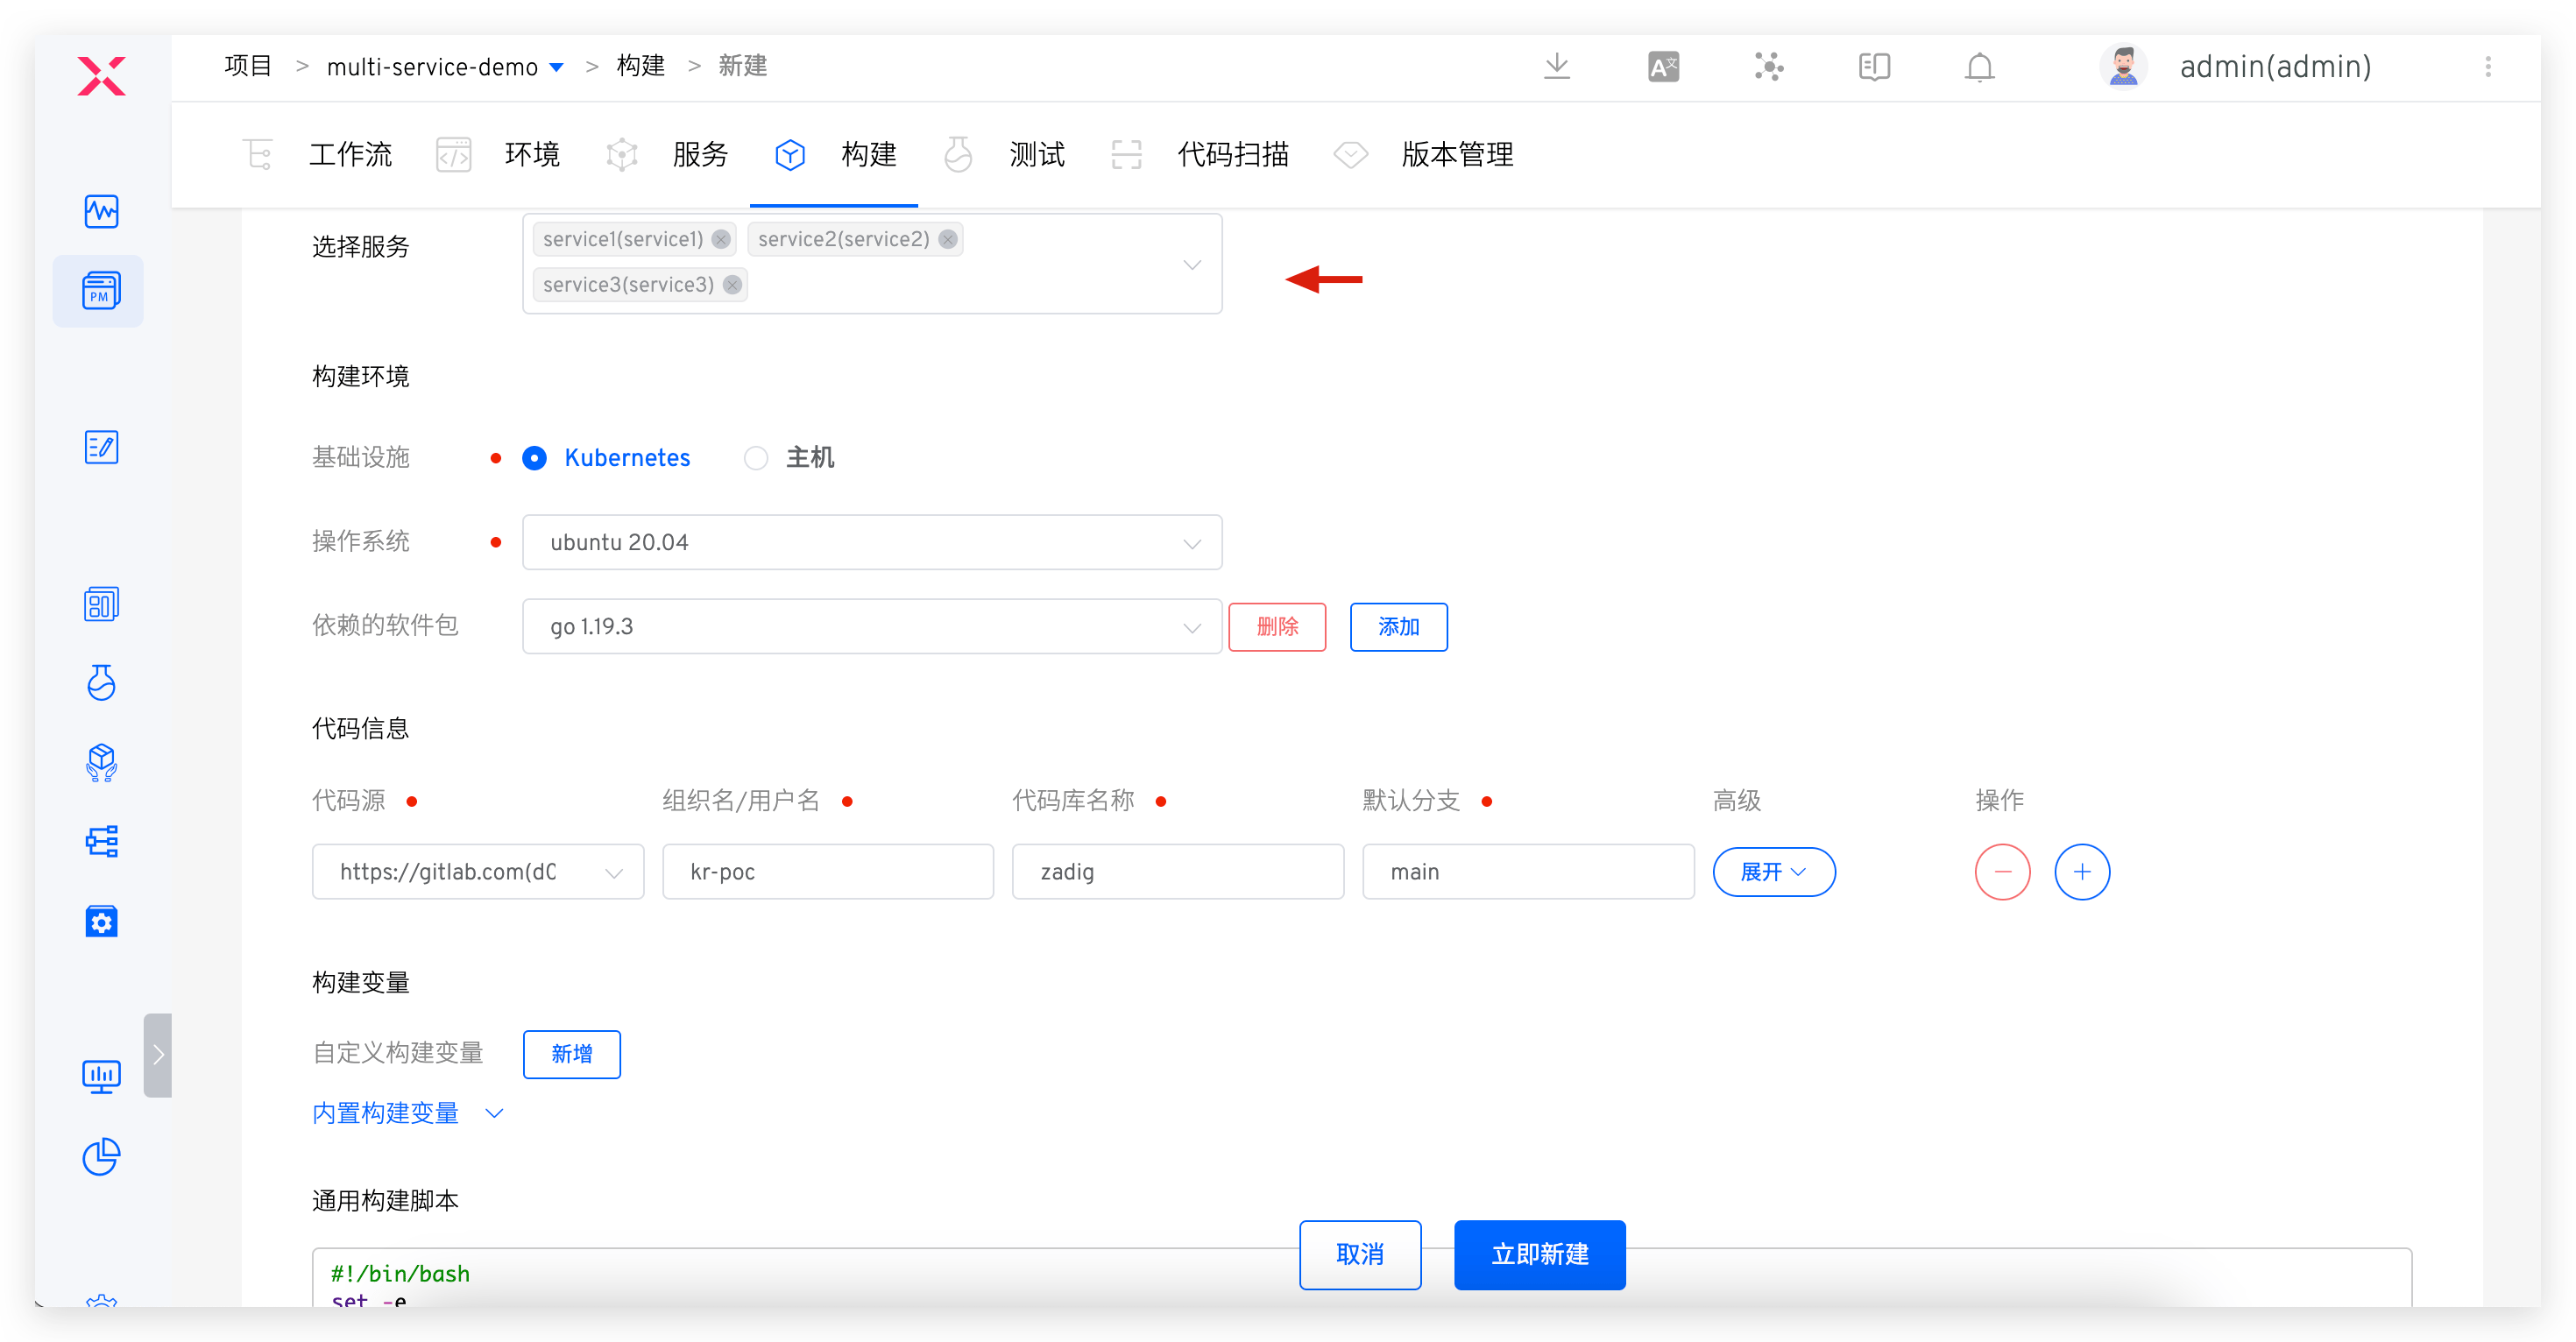
Task: Switch to the 版本管理 tab
Action: pos(1424,155)
